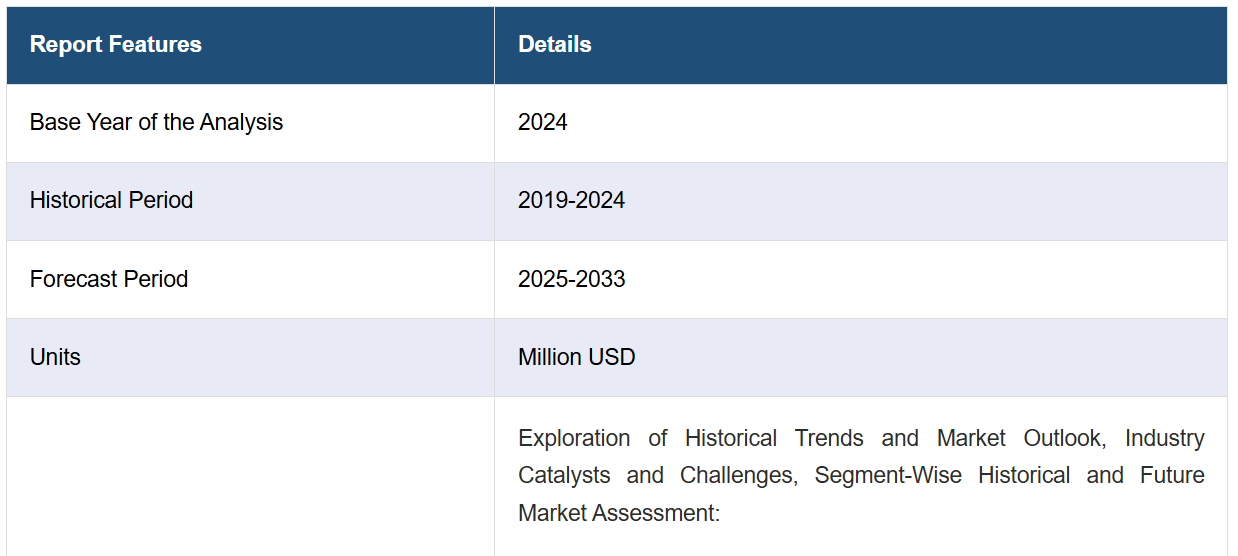The width and height of the screenshot is (1238, 556).
Task: Click the "Market Assessment:" text line
Action: click(x=619, y=514)
